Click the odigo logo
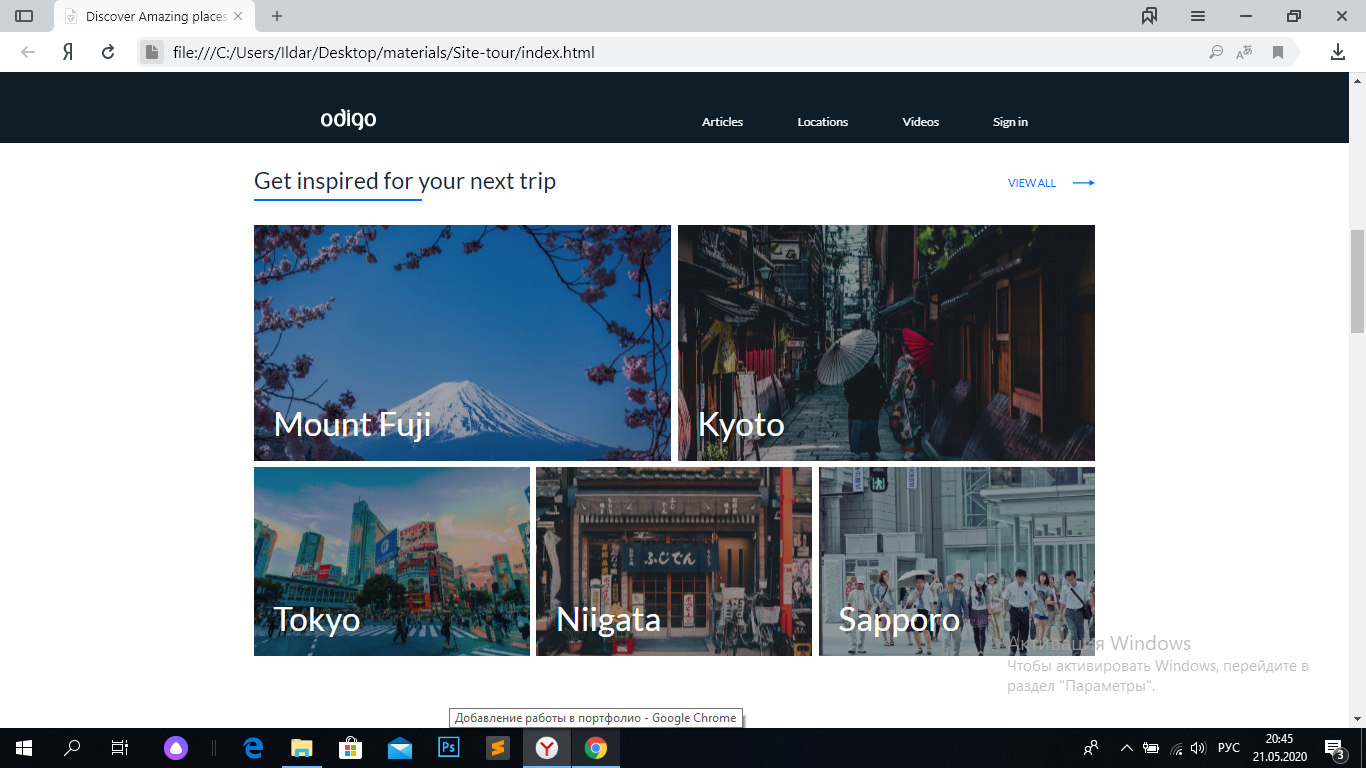1366x768 pixels. click(x=348, y=119)
